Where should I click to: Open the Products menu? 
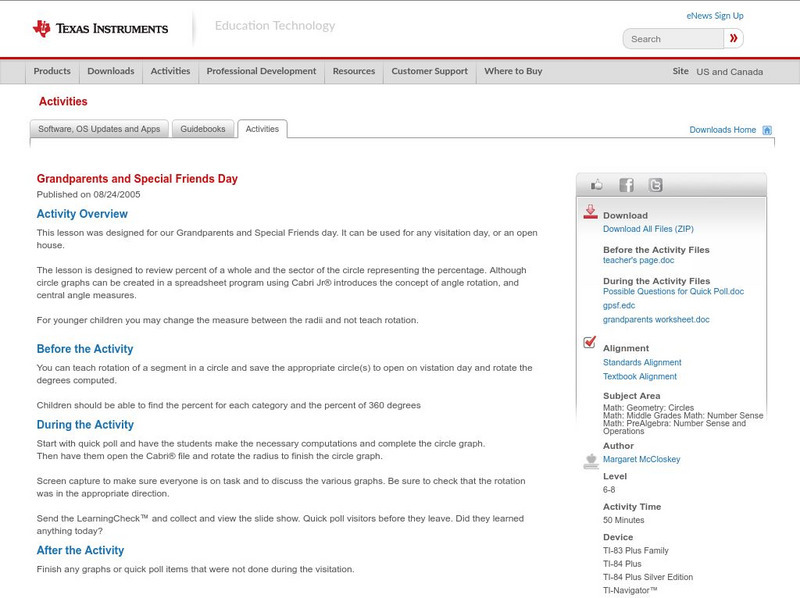tap(52, 71)
